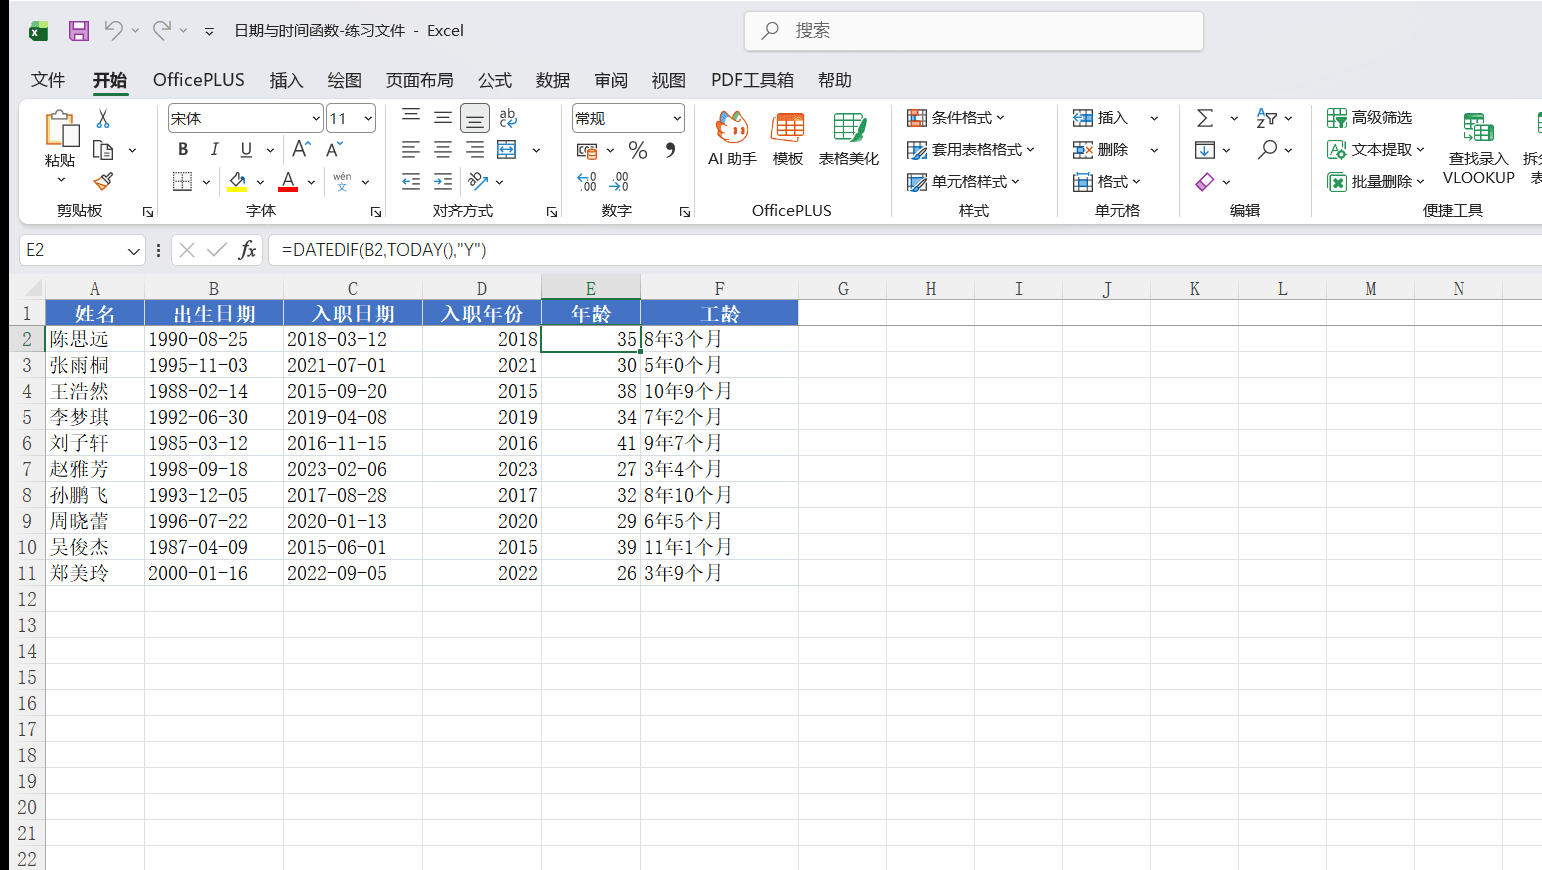Click the search box 搜索
The height and width of the screenshot is (870, 1542).
(x=973, y=31)
